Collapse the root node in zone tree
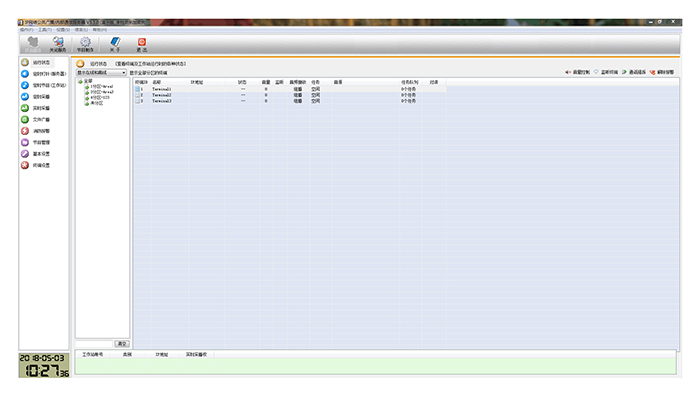Screen dimensions: 700x397 [x=80, y=81]
